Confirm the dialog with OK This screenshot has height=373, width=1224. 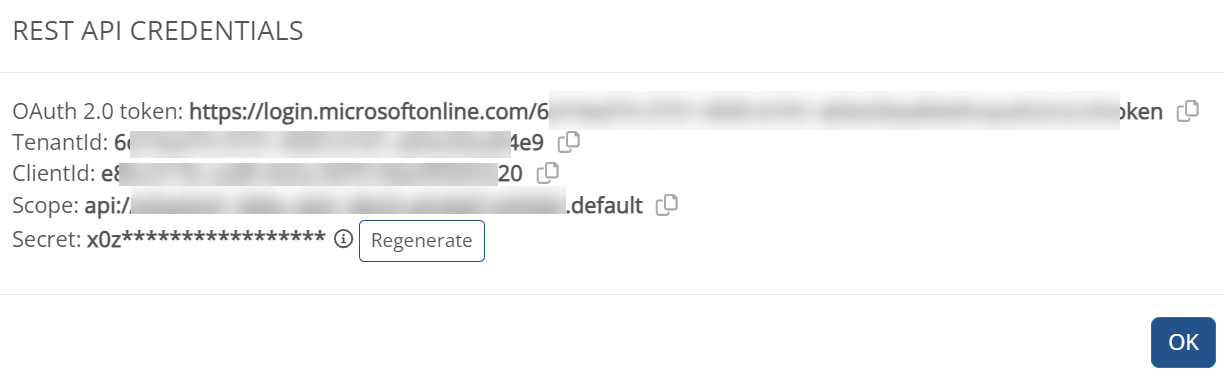[1183, 342]
